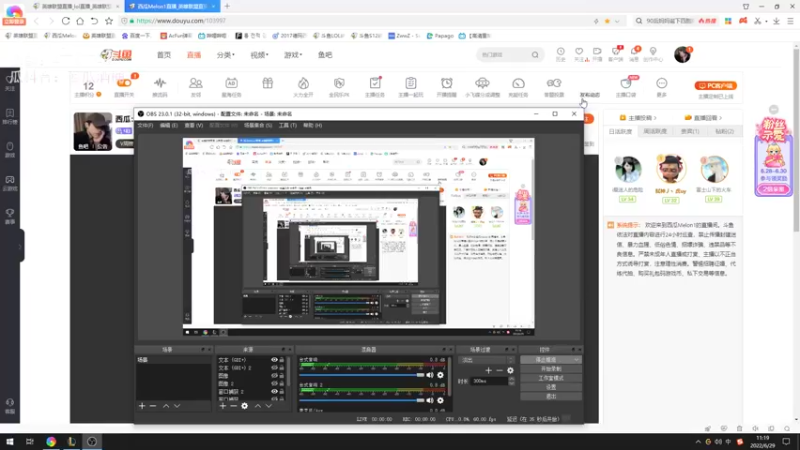Move scene down with down arrow

(177, 406)
